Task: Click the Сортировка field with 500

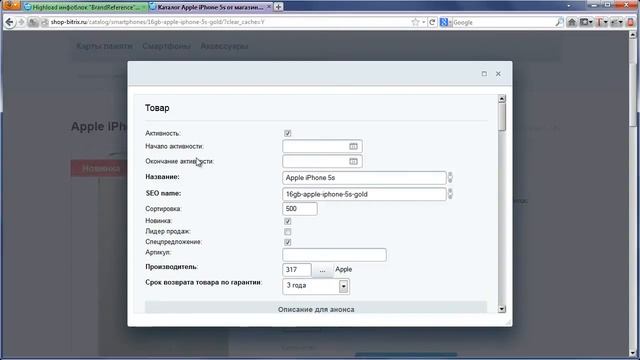Action: tap(300, 209)
